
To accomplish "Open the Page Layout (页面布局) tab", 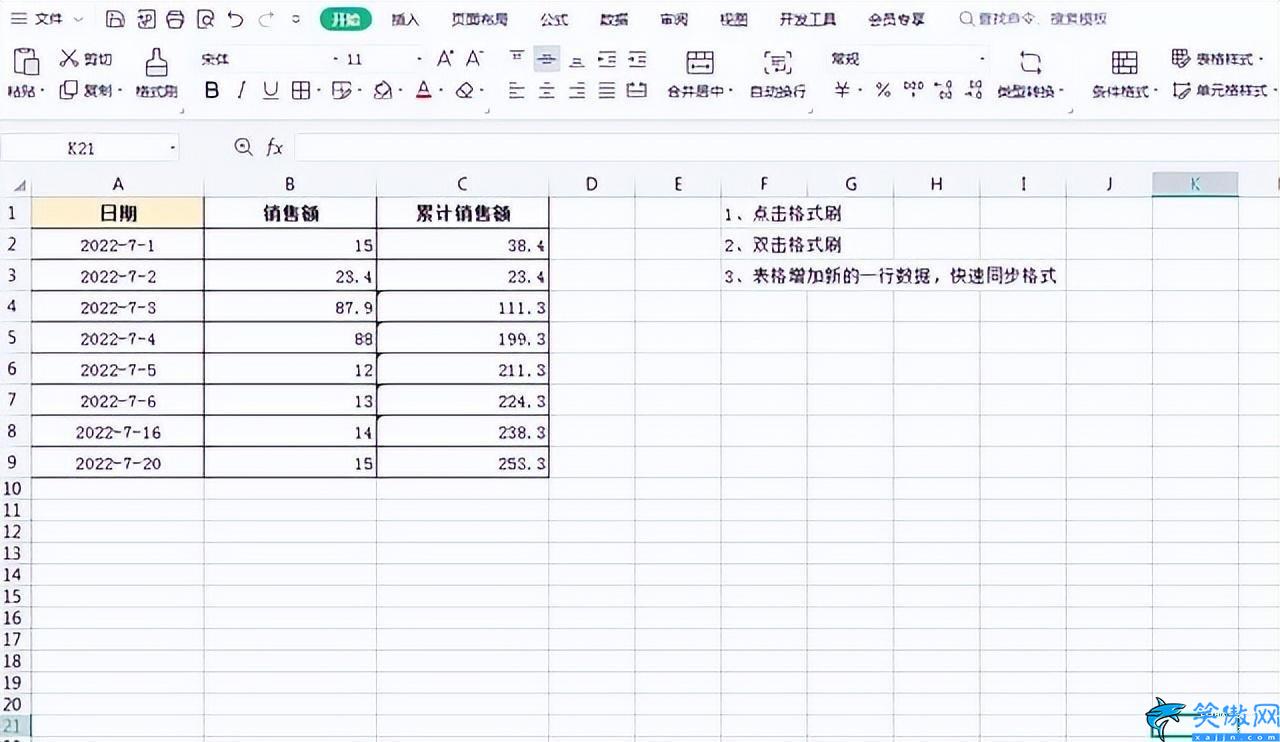I will tap(479, 19).
